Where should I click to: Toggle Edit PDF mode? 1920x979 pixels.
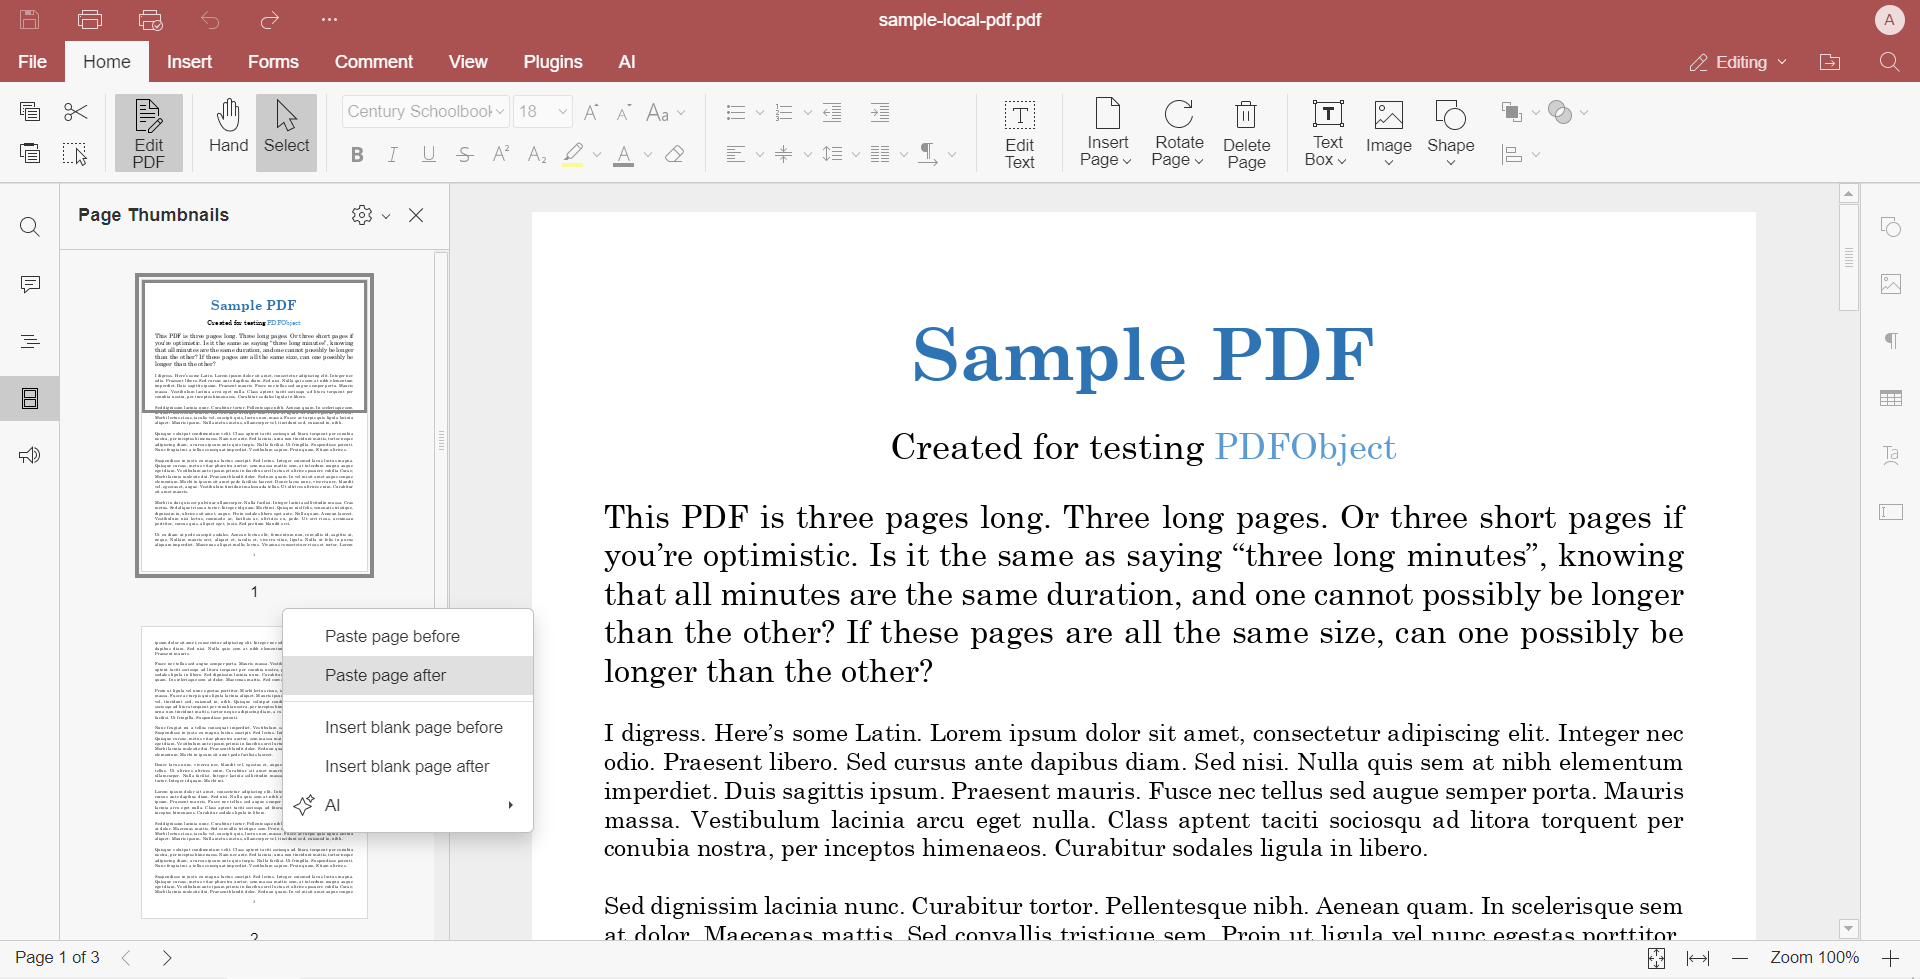coord(149,133)
